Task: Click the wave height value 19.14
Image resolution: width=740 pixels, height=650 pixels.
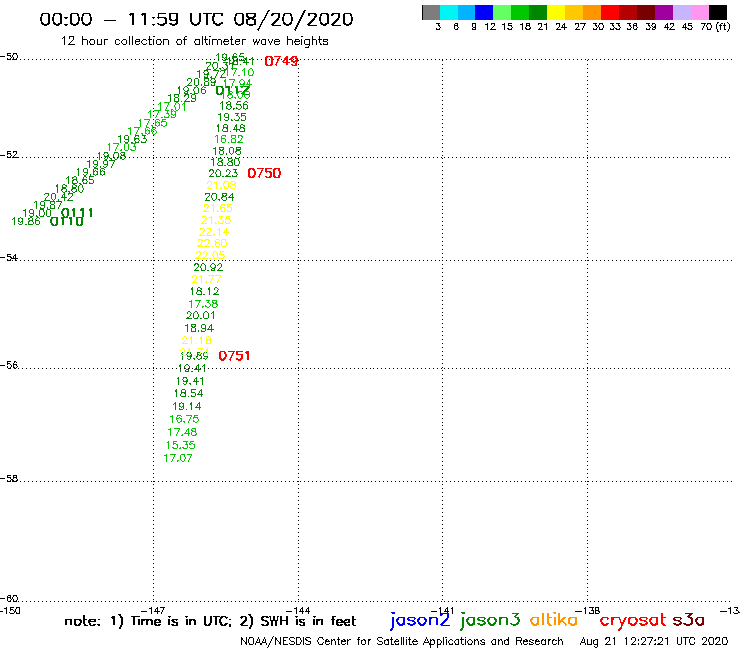Action: (x=186, y=406)
